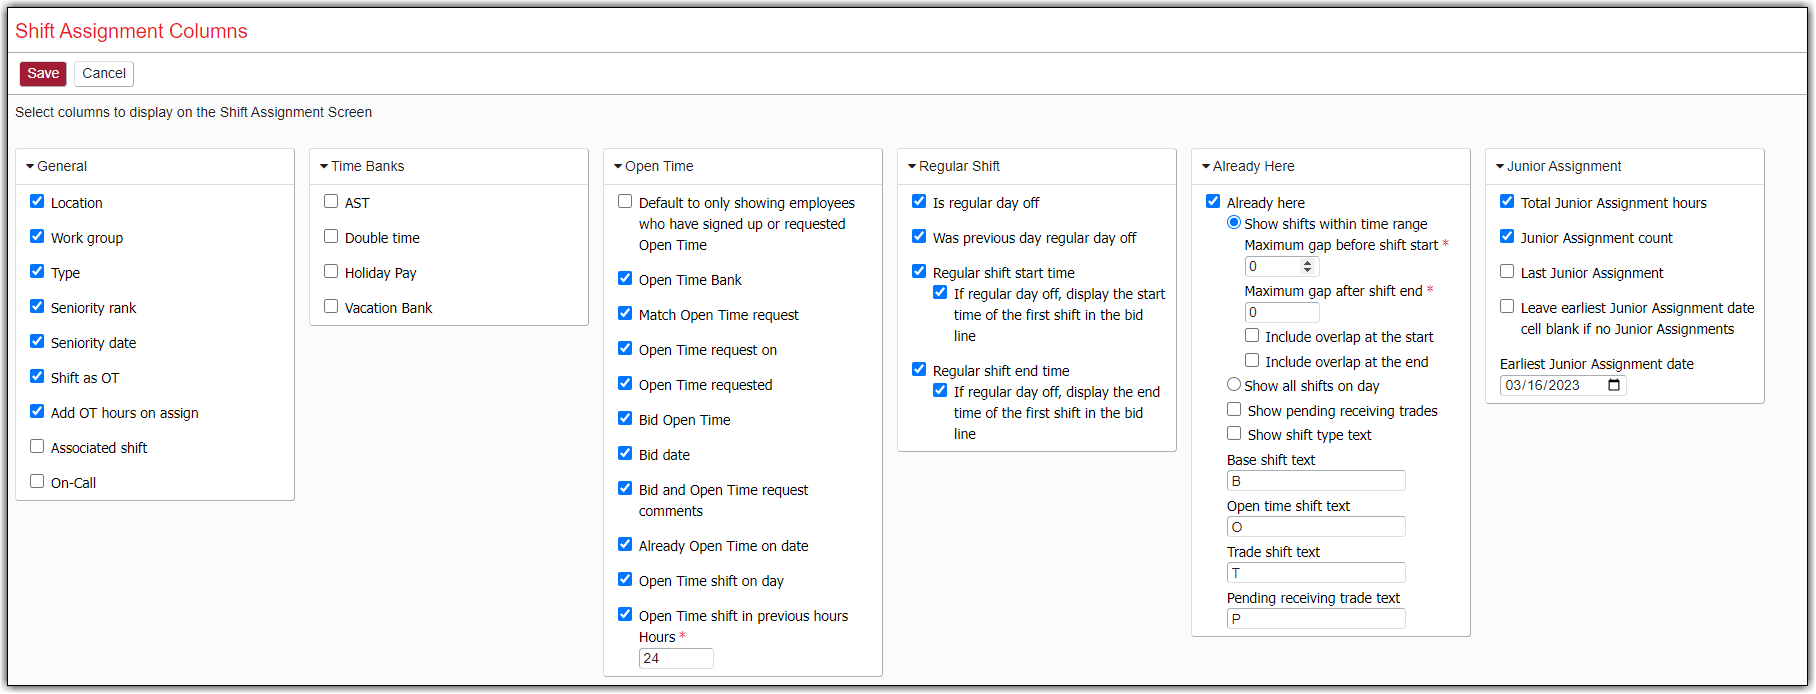Enable the Associated shift checkbox
Image resolution: width=1816 pixels, height=694 pixels.
click(x=37, y=447)
